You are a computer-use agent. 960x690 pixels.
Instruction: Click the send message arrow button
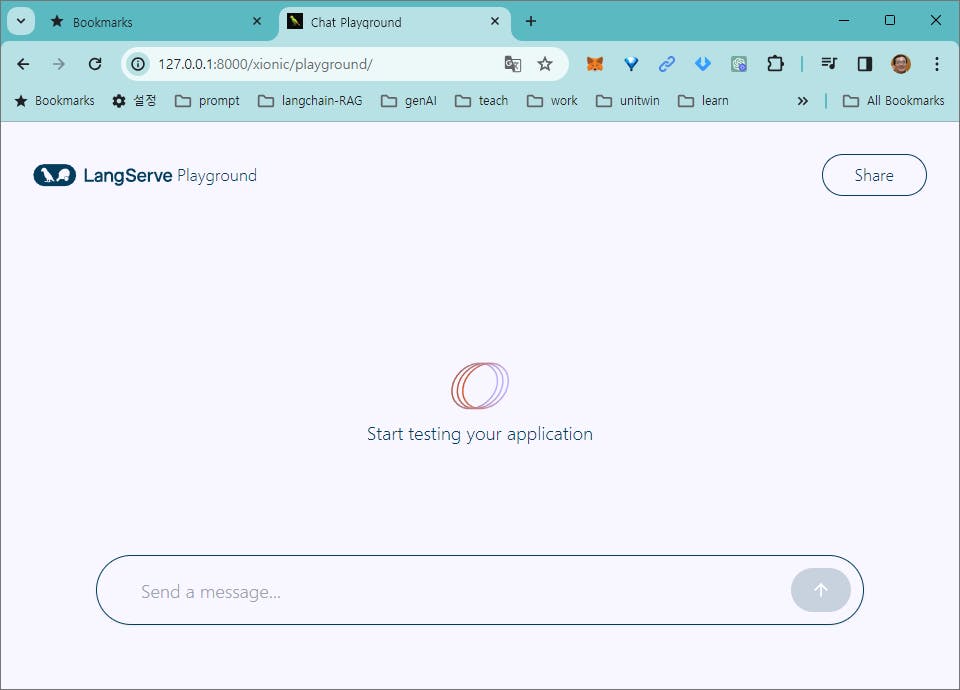click(820, 590)
